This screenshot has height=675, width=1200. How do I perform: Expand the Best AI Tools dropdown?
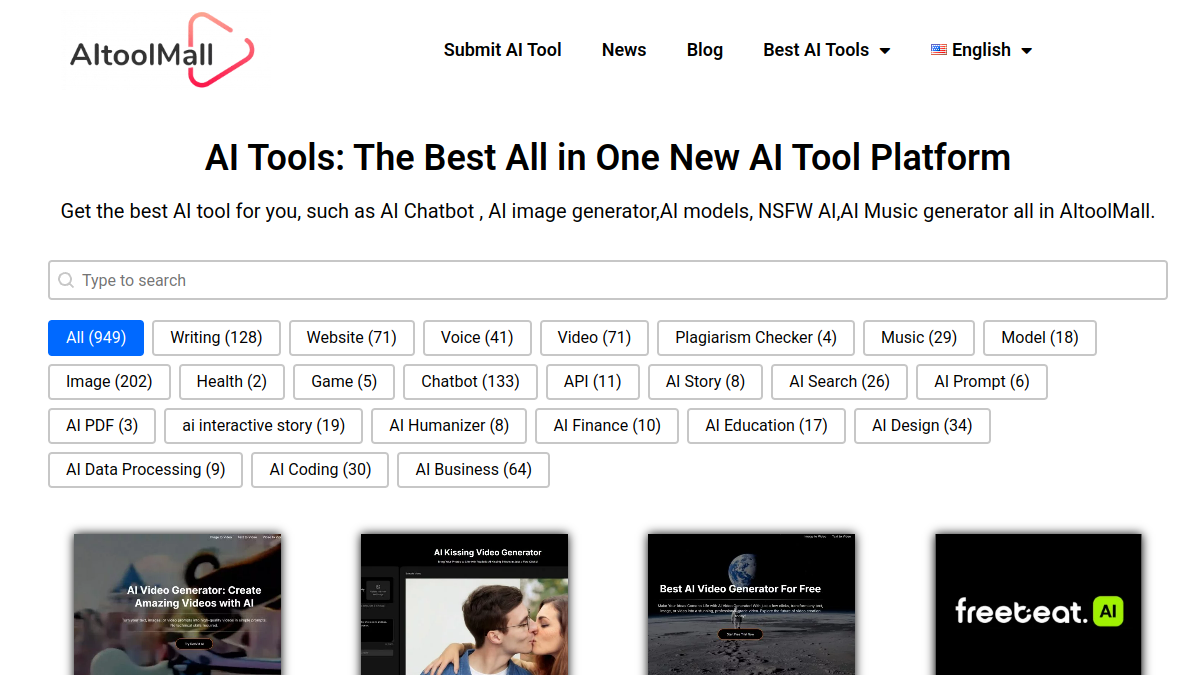(826, 50)
